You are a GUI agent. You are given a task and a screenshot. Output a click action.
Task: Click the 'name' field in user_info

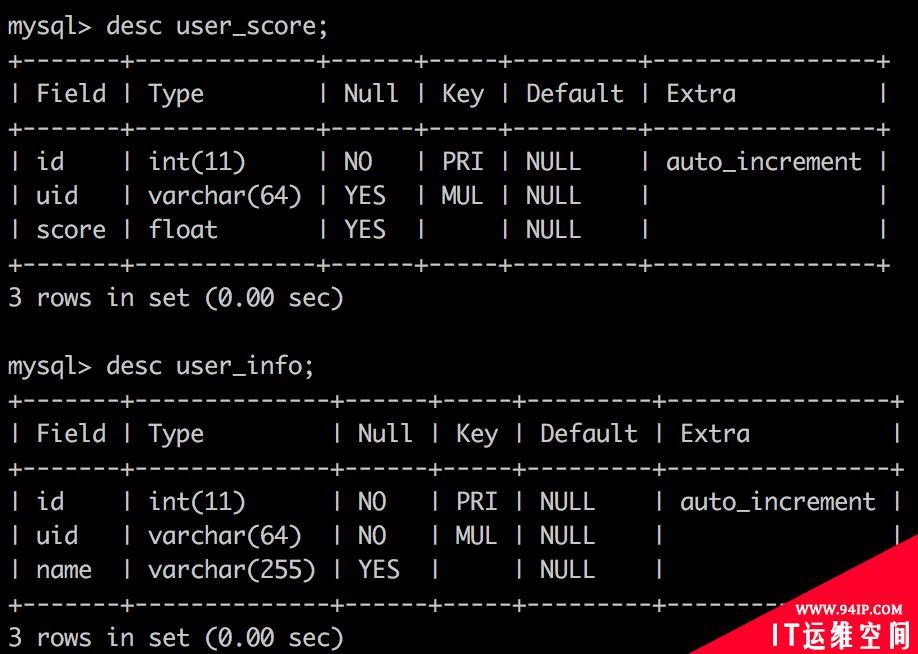(x=64, y=570)
